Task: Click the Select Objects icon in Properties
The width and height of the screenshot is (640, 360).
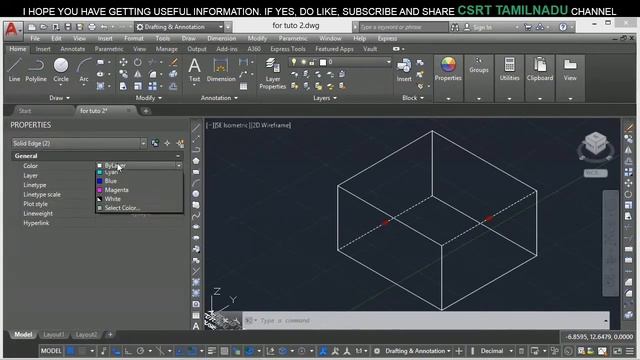Action: click(167, 143)
